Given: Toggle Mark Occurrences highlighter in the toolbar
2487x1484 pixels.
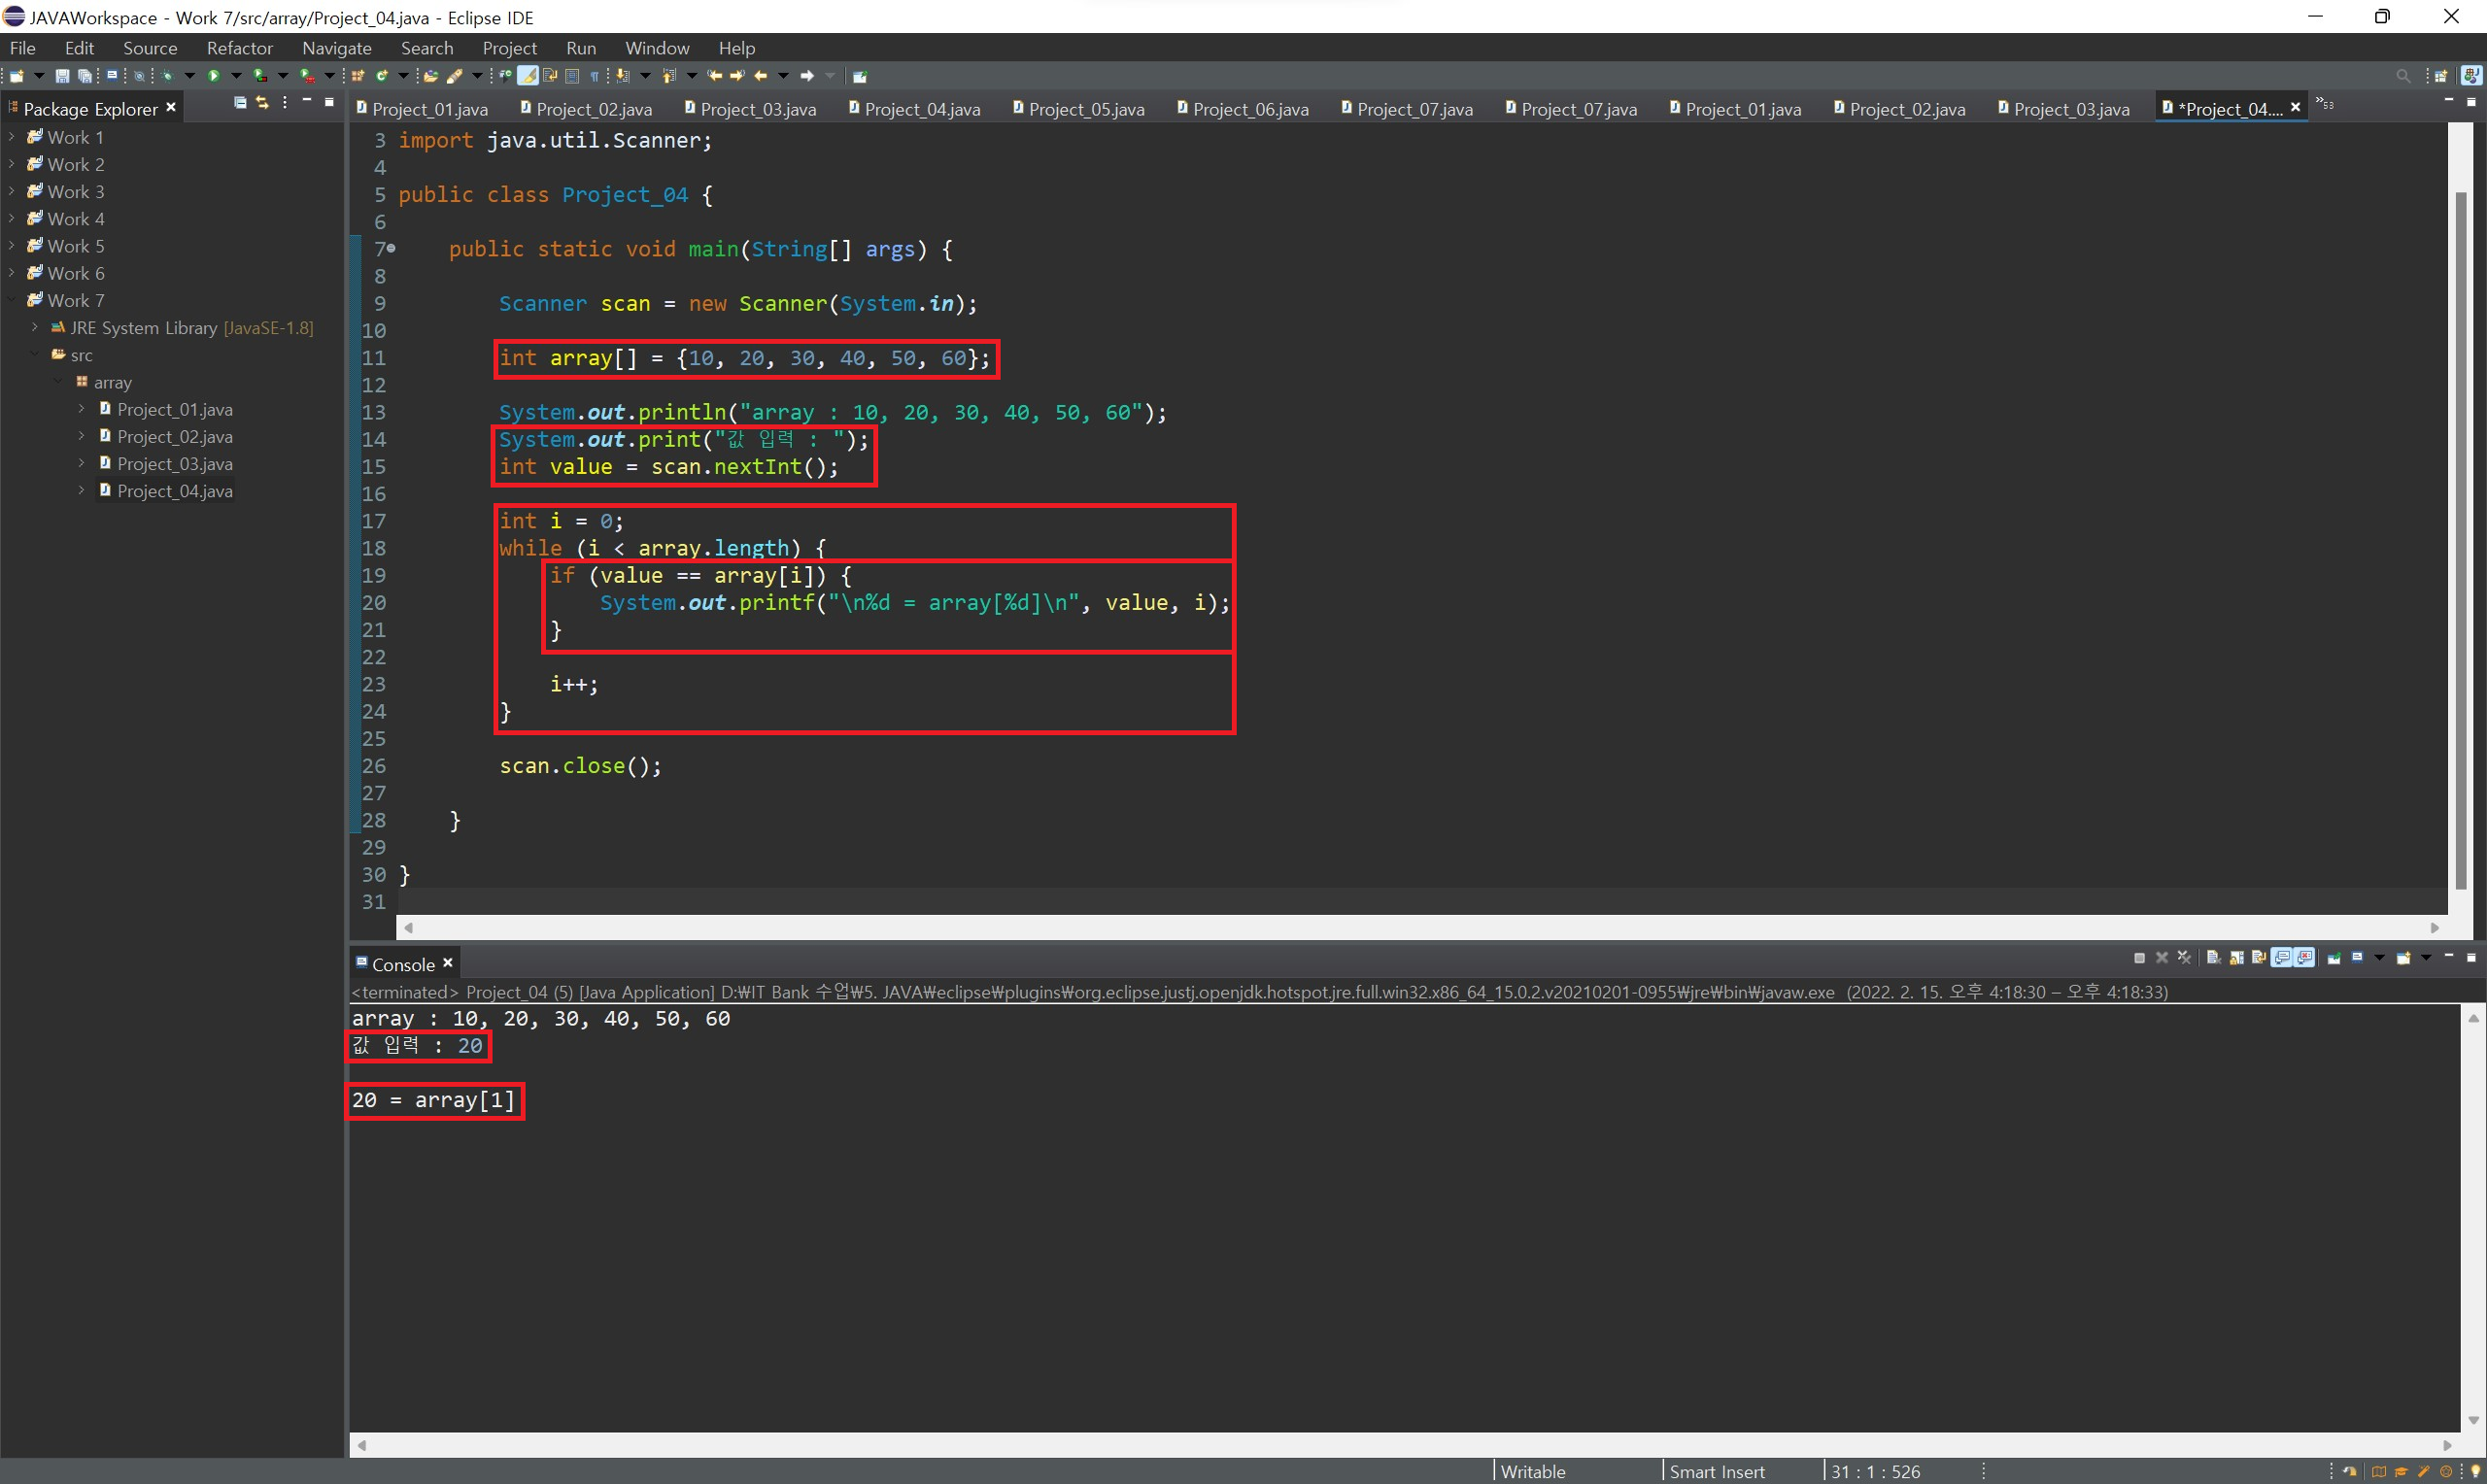Looking at the screenshot, I should pyautogui.click(x=528, y=76).
